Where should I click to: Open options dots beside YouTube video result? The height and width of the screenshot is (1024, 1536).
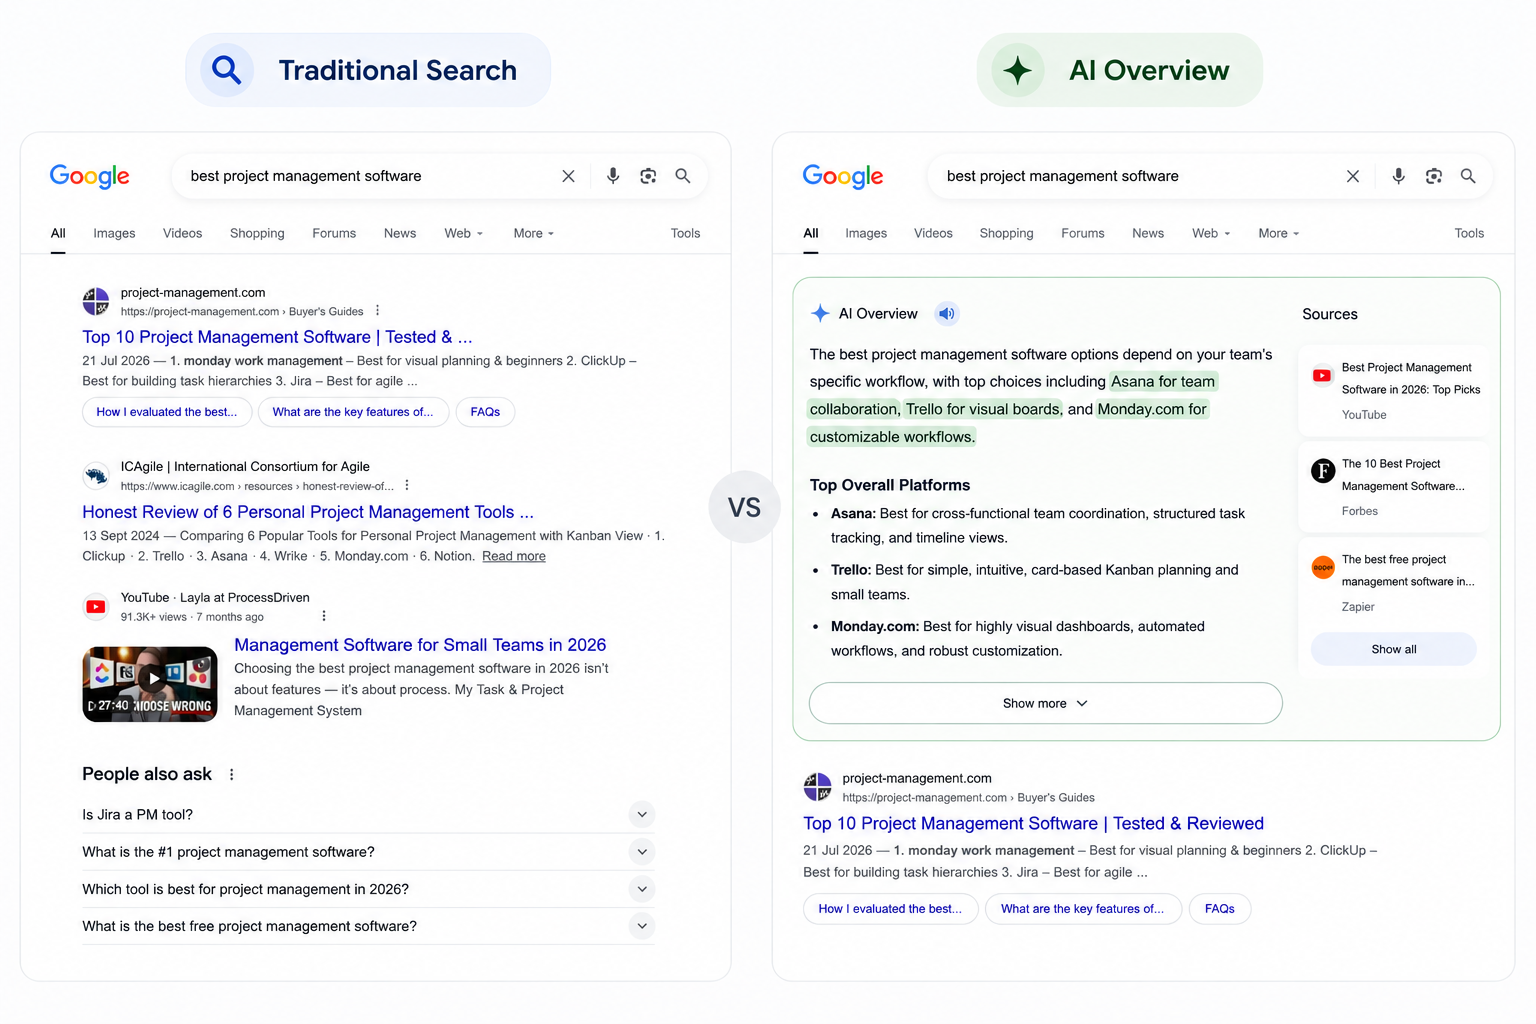pos(324,616)
